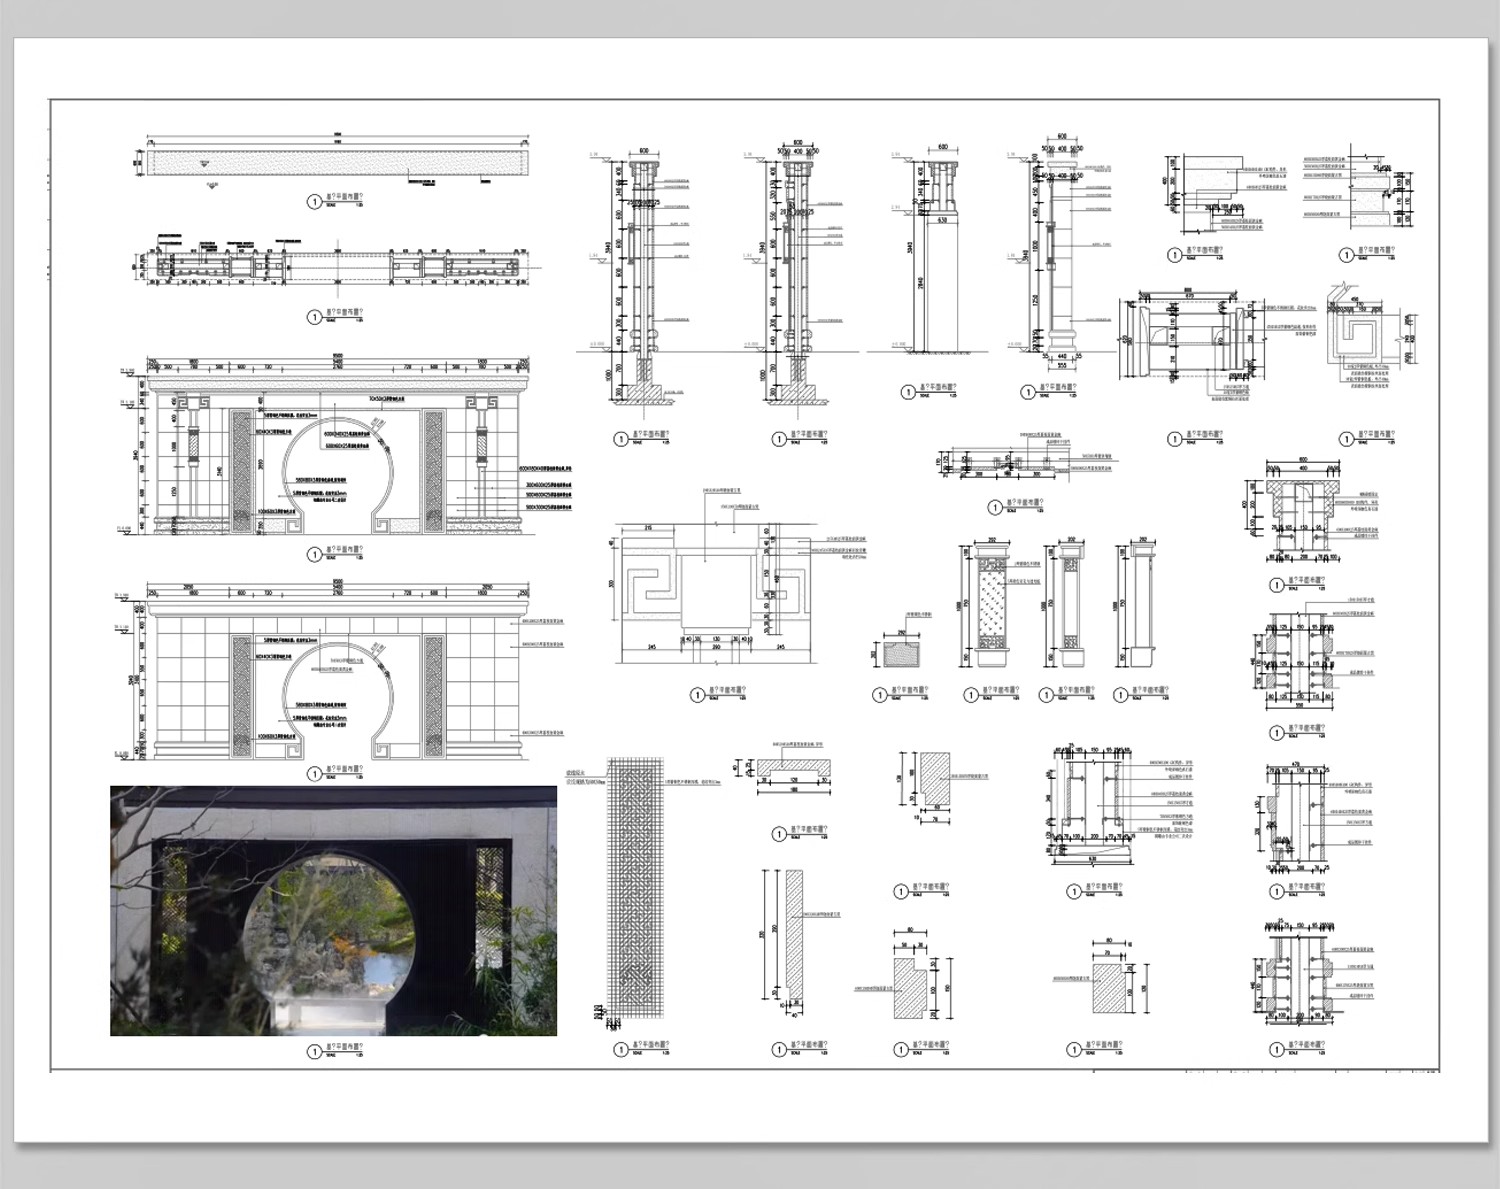Click the view number bubble below the photo
The image size is (1500, 1189).
[316, 1052]
